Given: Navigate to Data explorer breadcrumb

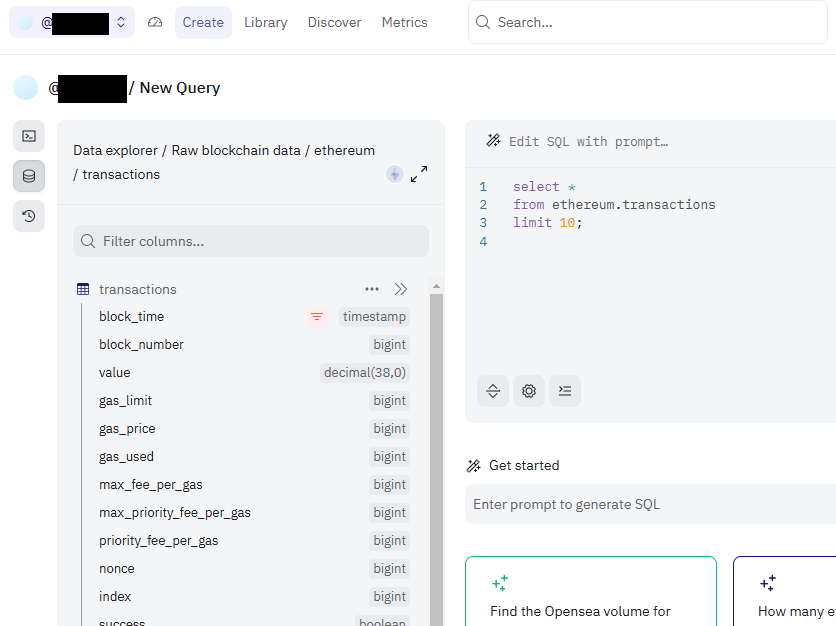Looking at the screenshot, I should pyautogui.click(x=115, y=150).
